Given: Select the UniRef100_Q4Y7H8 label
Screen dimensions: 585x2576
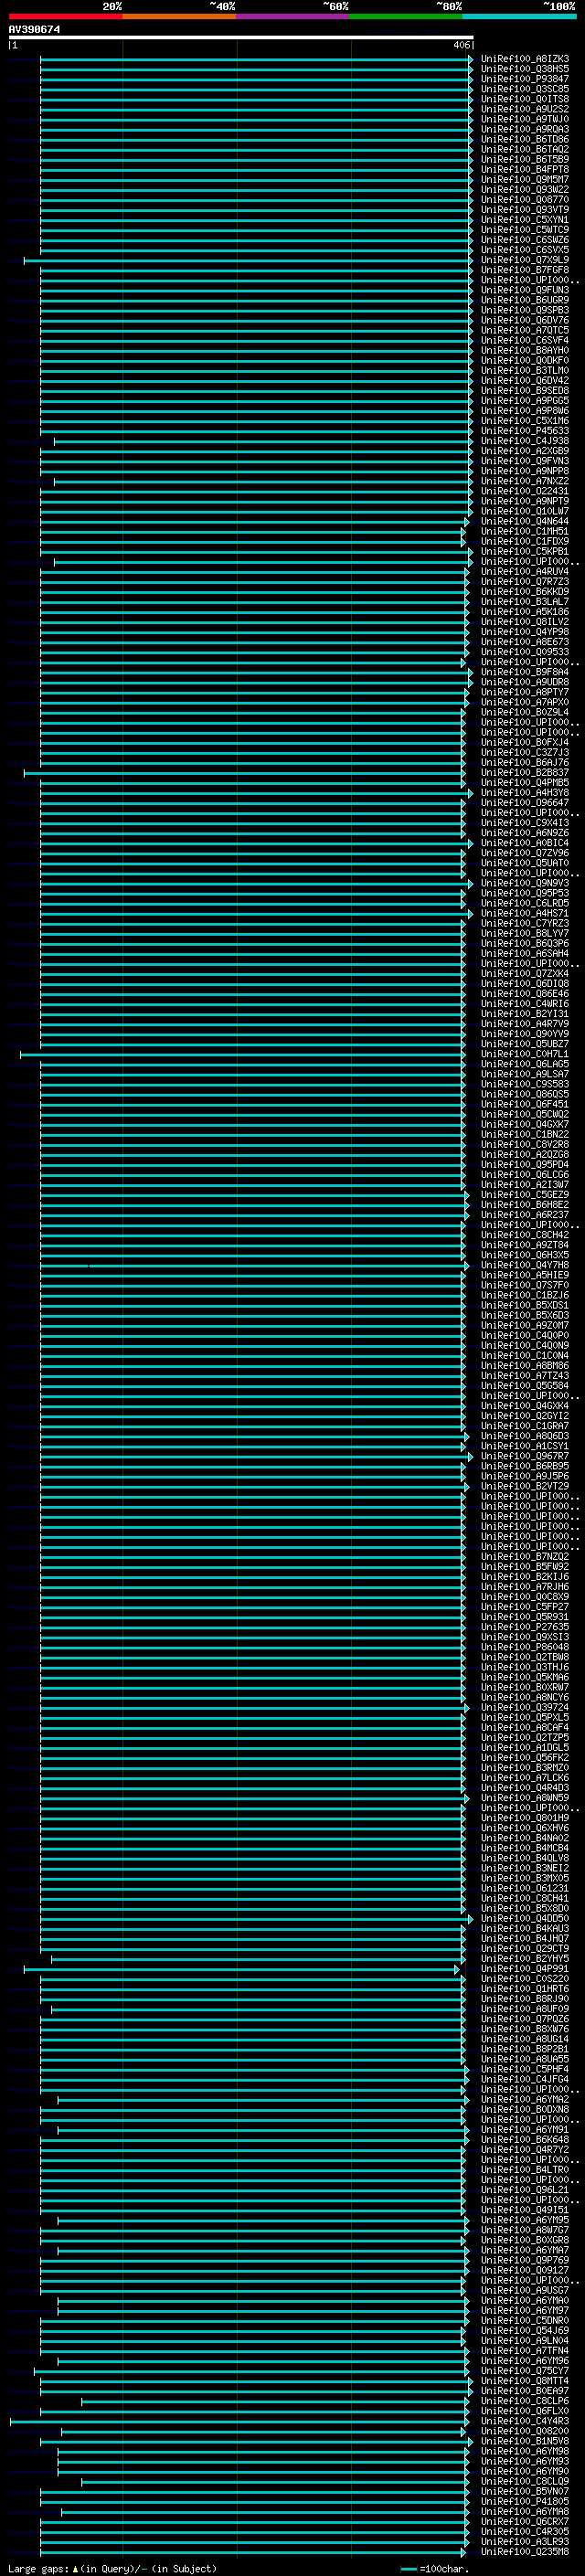Looking at the screenshot, I should (524, 1265).
